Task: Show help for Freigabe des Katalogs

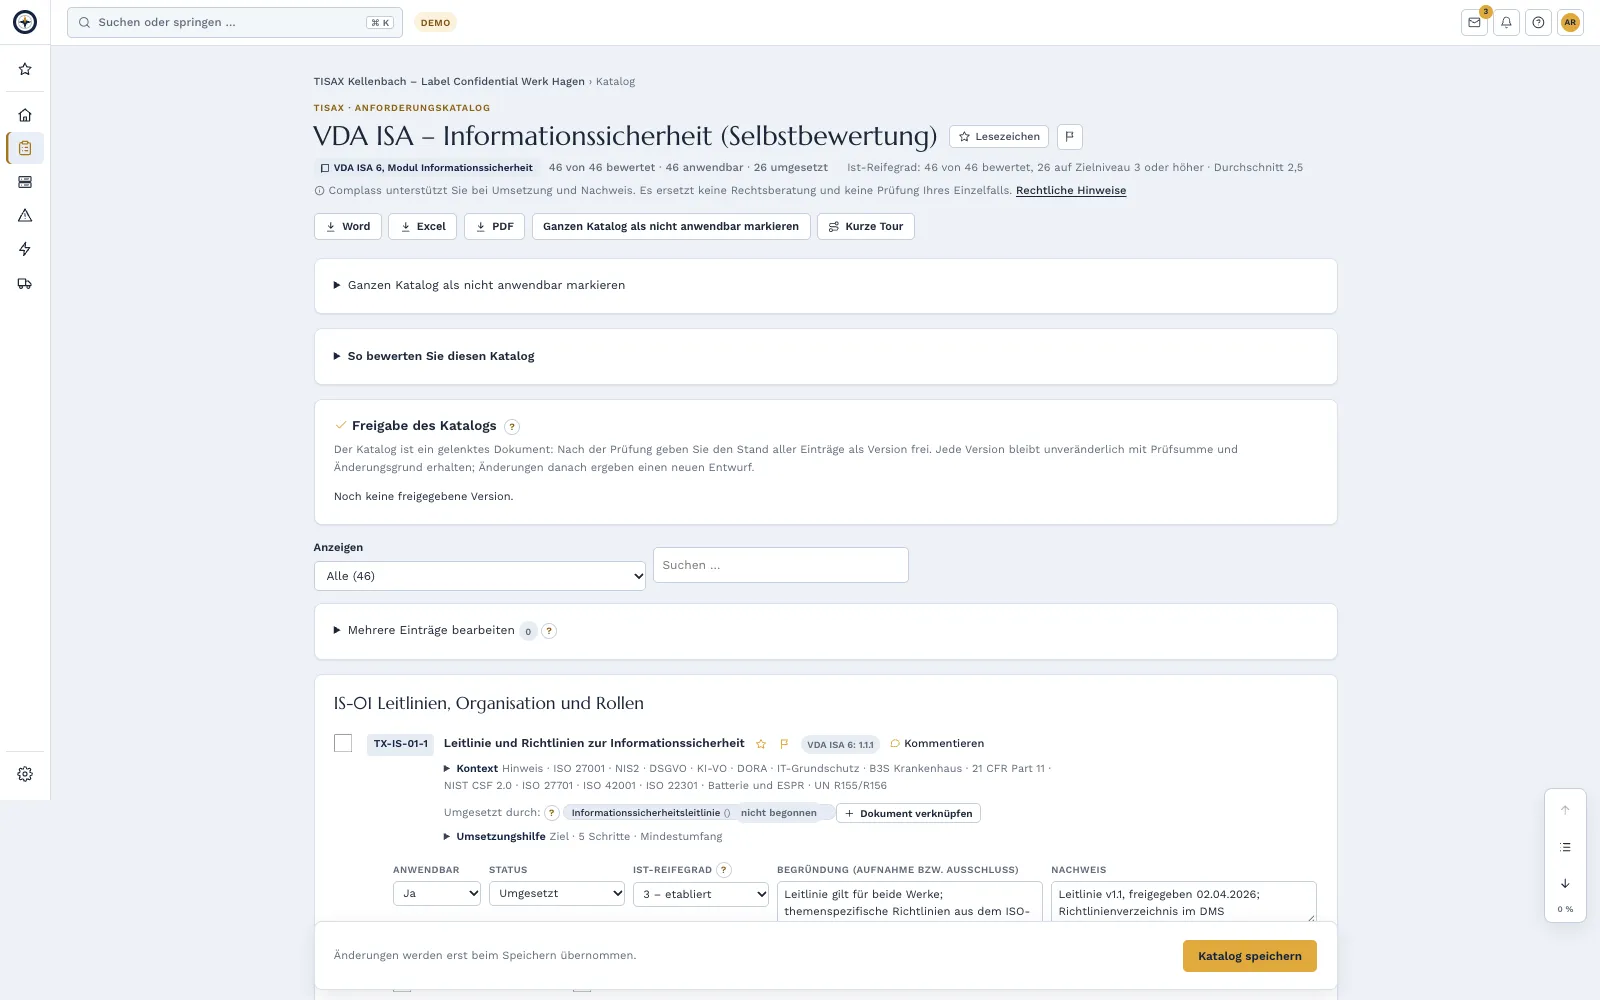Action: click(512, 427)
